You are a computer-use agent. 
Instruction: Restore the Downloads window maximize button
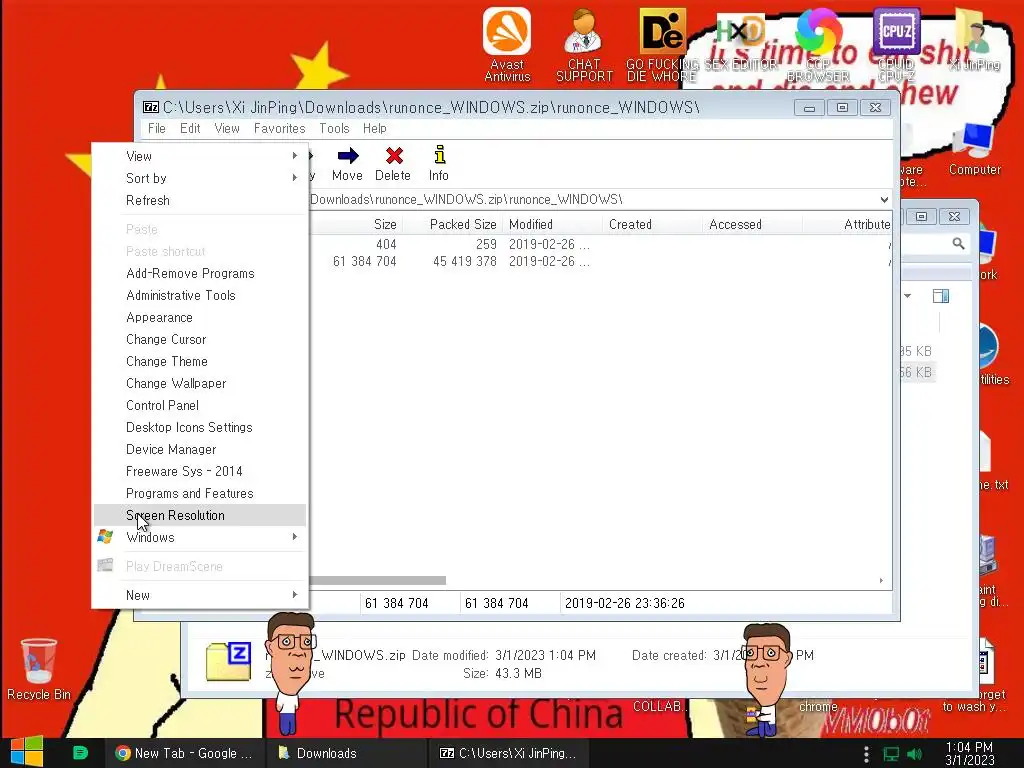[921, 216]
